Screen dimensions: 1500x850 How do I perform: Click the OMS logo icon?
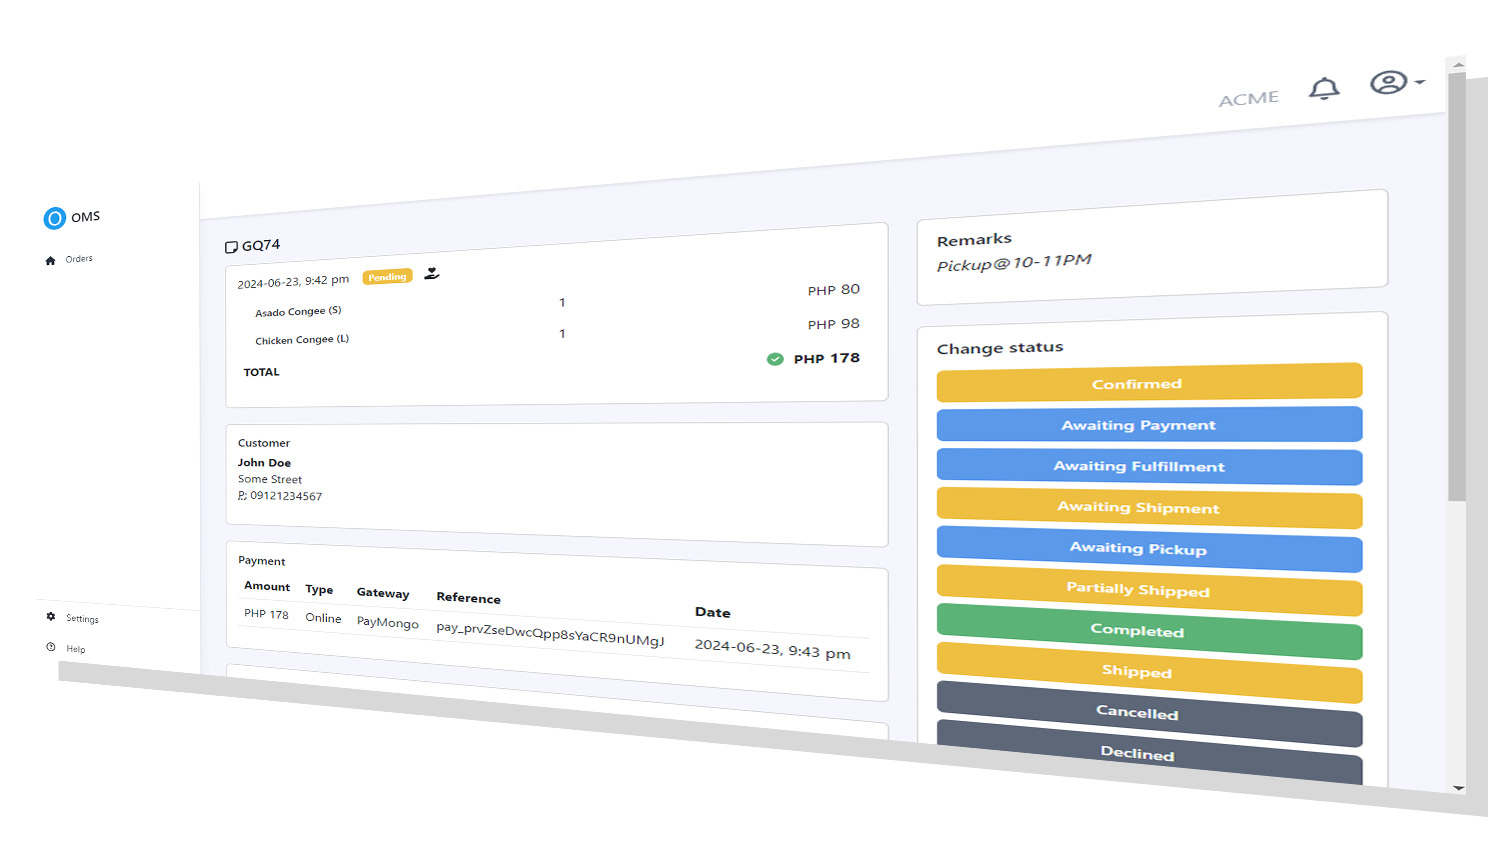(x=54, y=218)
